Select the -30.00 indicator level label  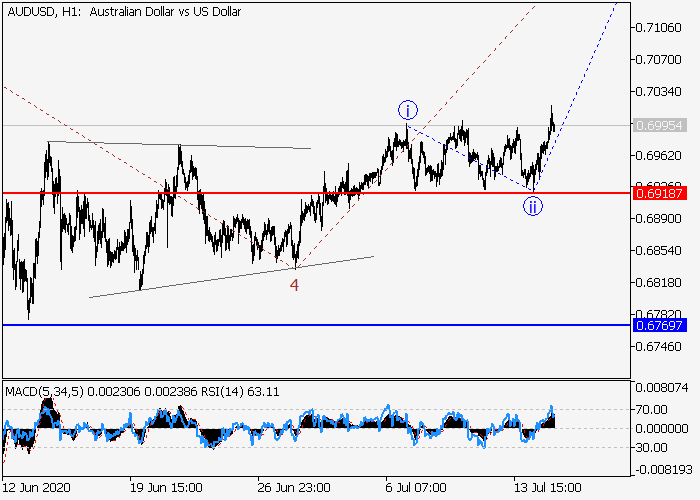(654, 447)
